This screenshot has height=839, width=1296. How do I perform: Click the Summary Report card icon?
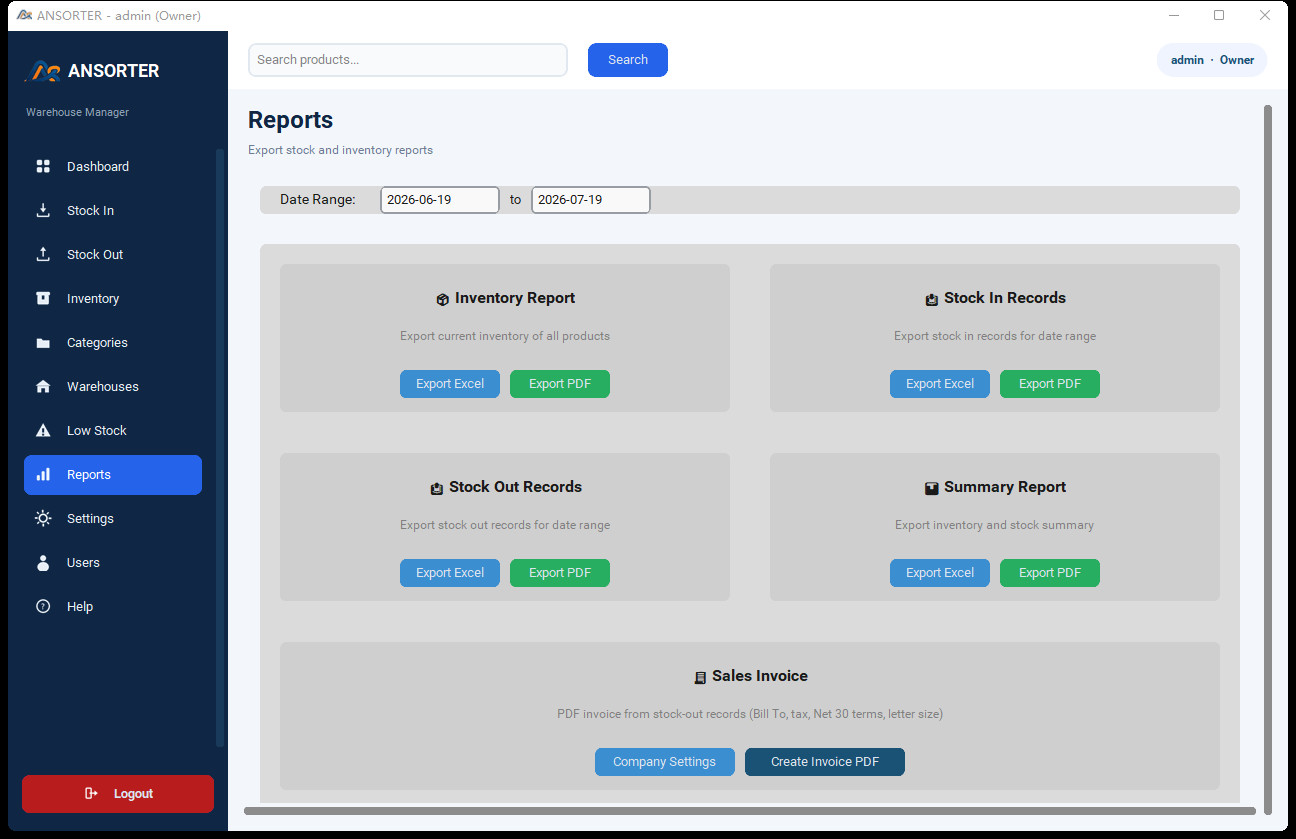932,488
